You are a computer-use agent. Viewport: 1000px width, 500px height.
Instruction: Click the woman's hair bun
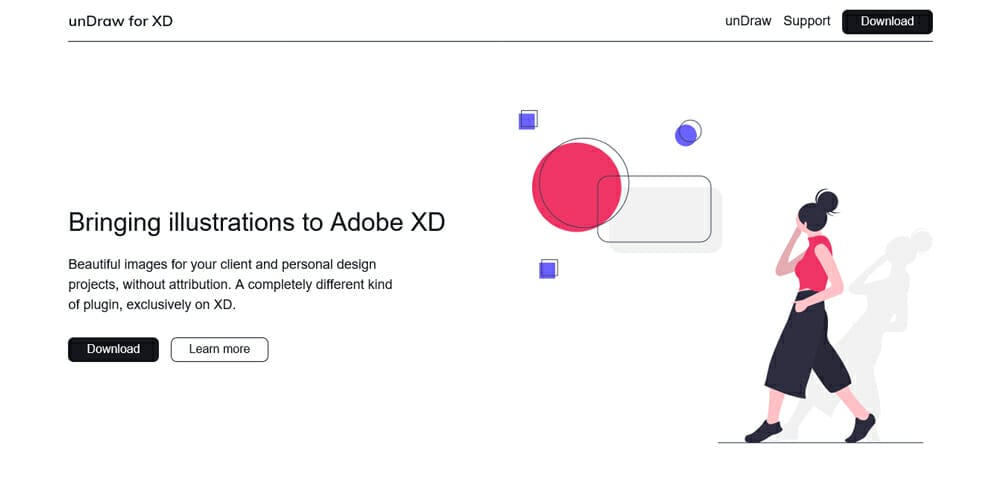pyautogui.click(x=826, y=198)
